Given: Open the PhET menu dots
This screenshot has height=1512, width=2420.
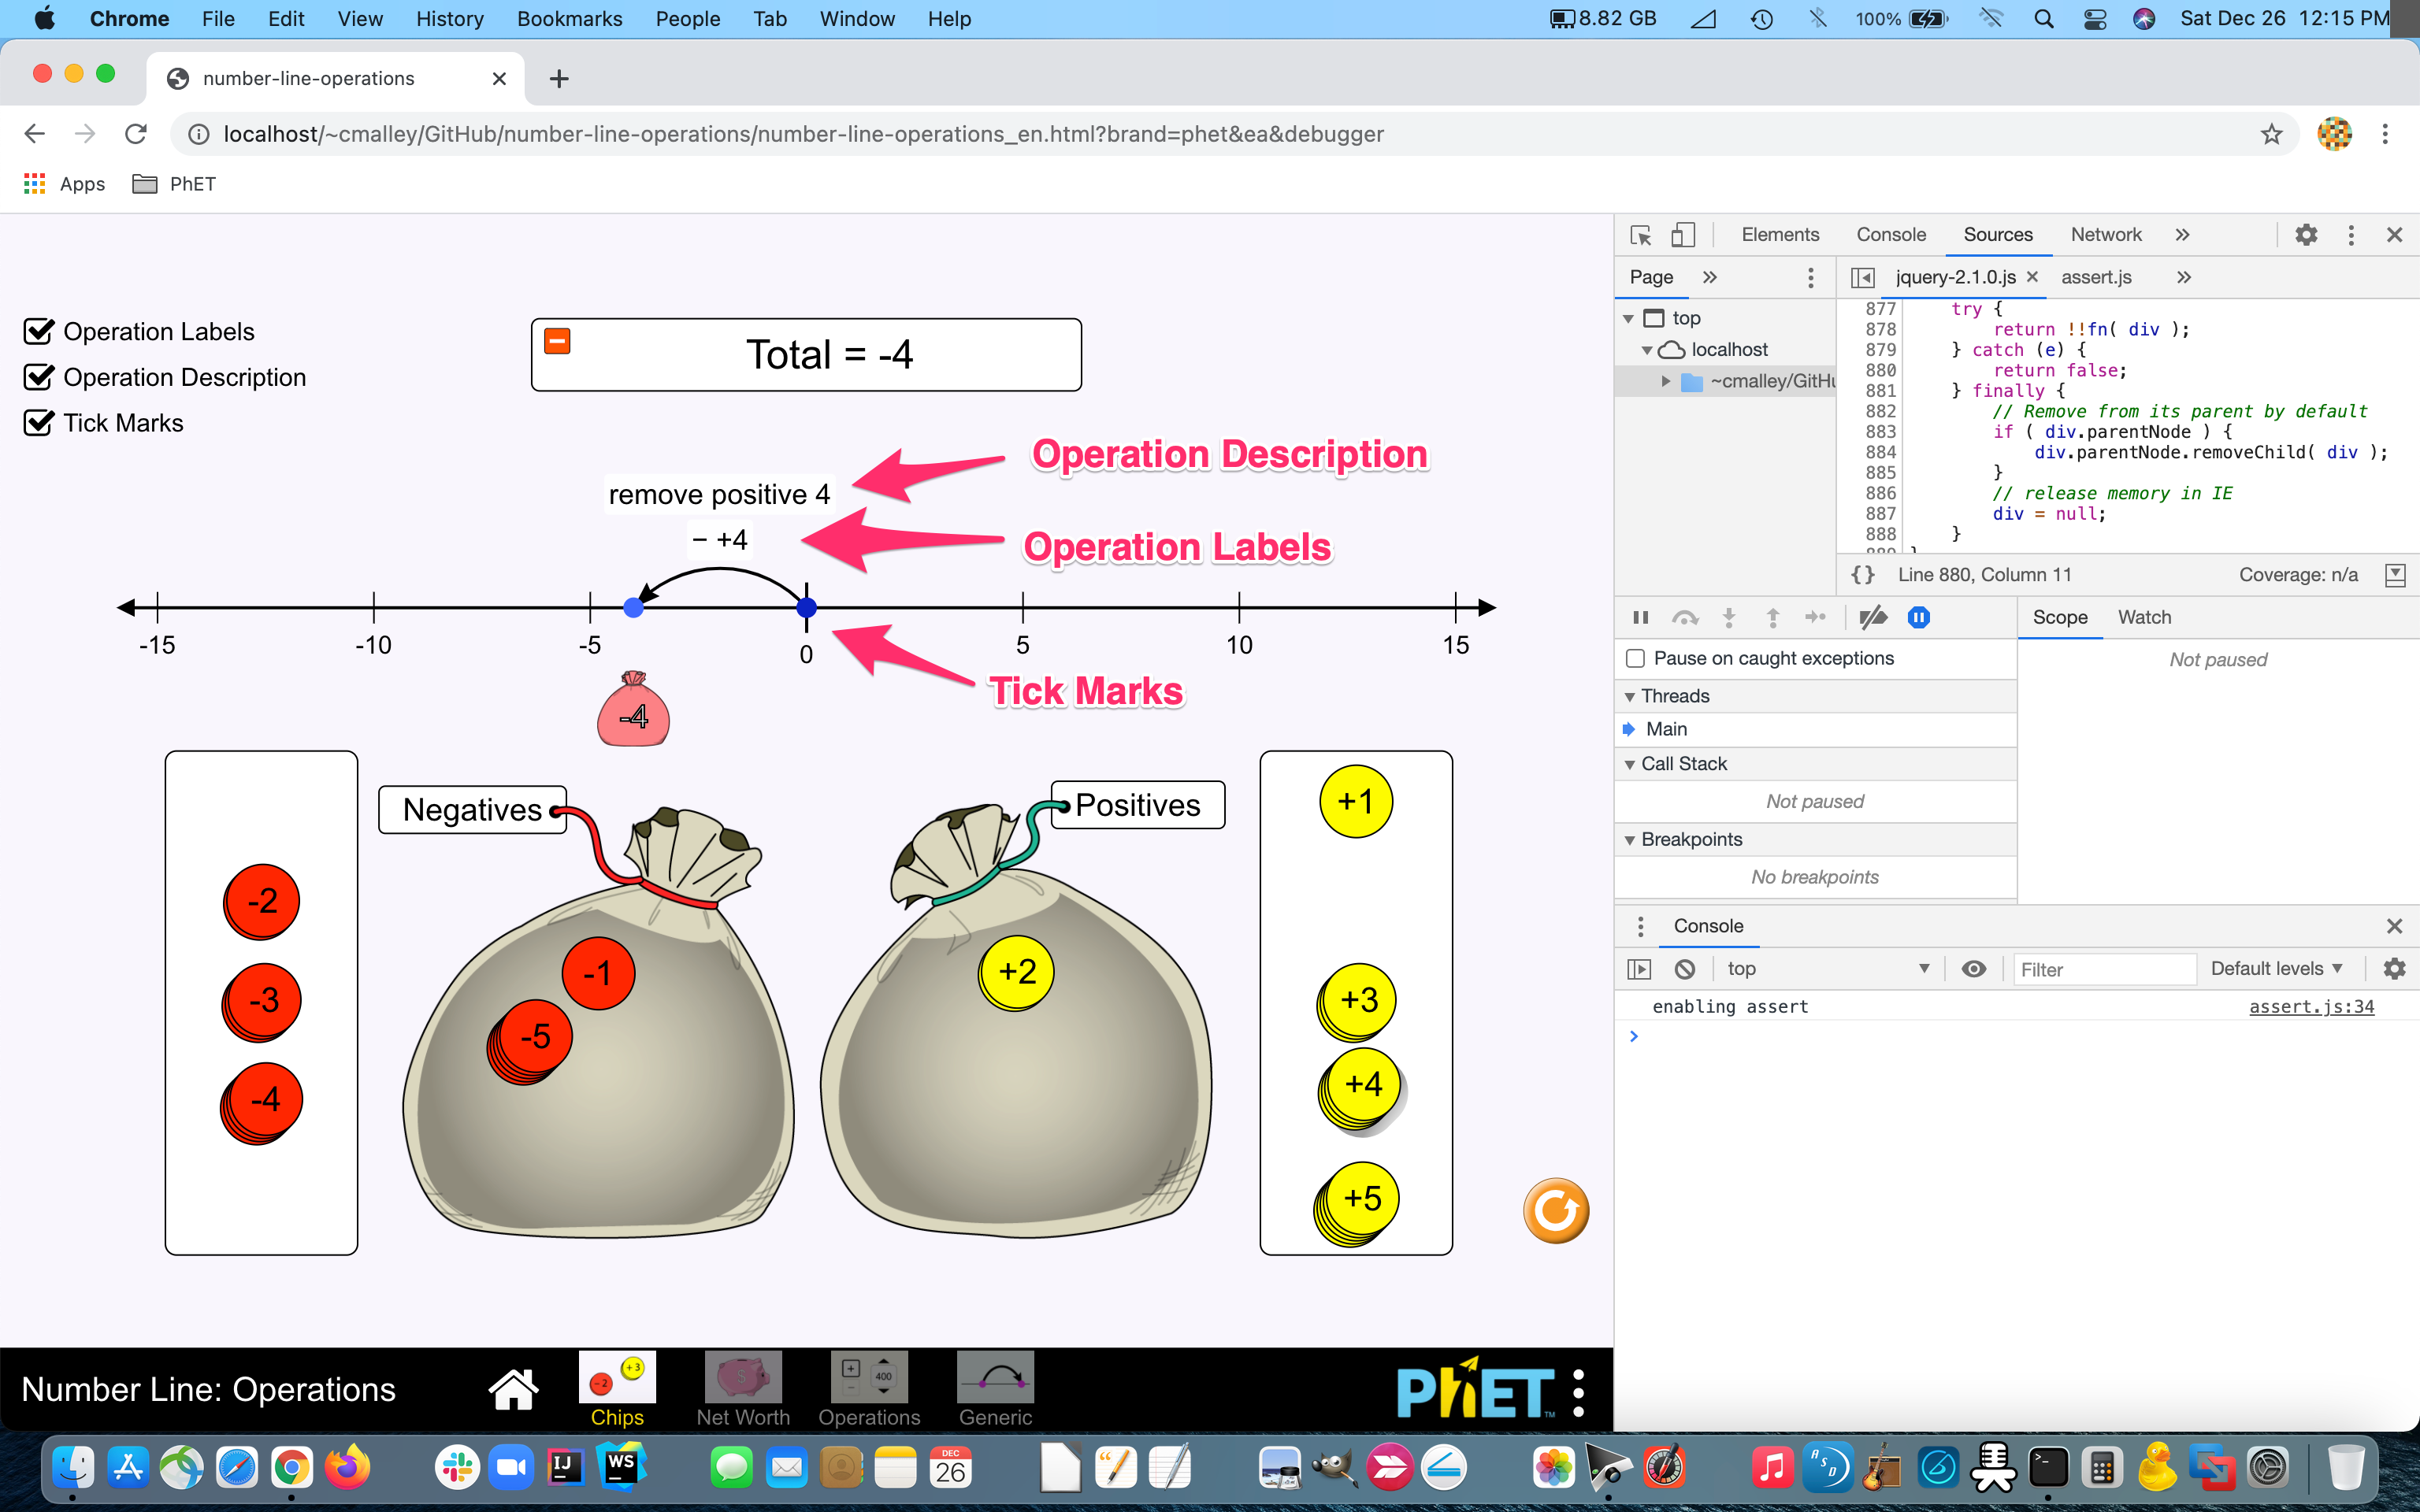Looking at the screenshot, I should coord(1579,1392).
